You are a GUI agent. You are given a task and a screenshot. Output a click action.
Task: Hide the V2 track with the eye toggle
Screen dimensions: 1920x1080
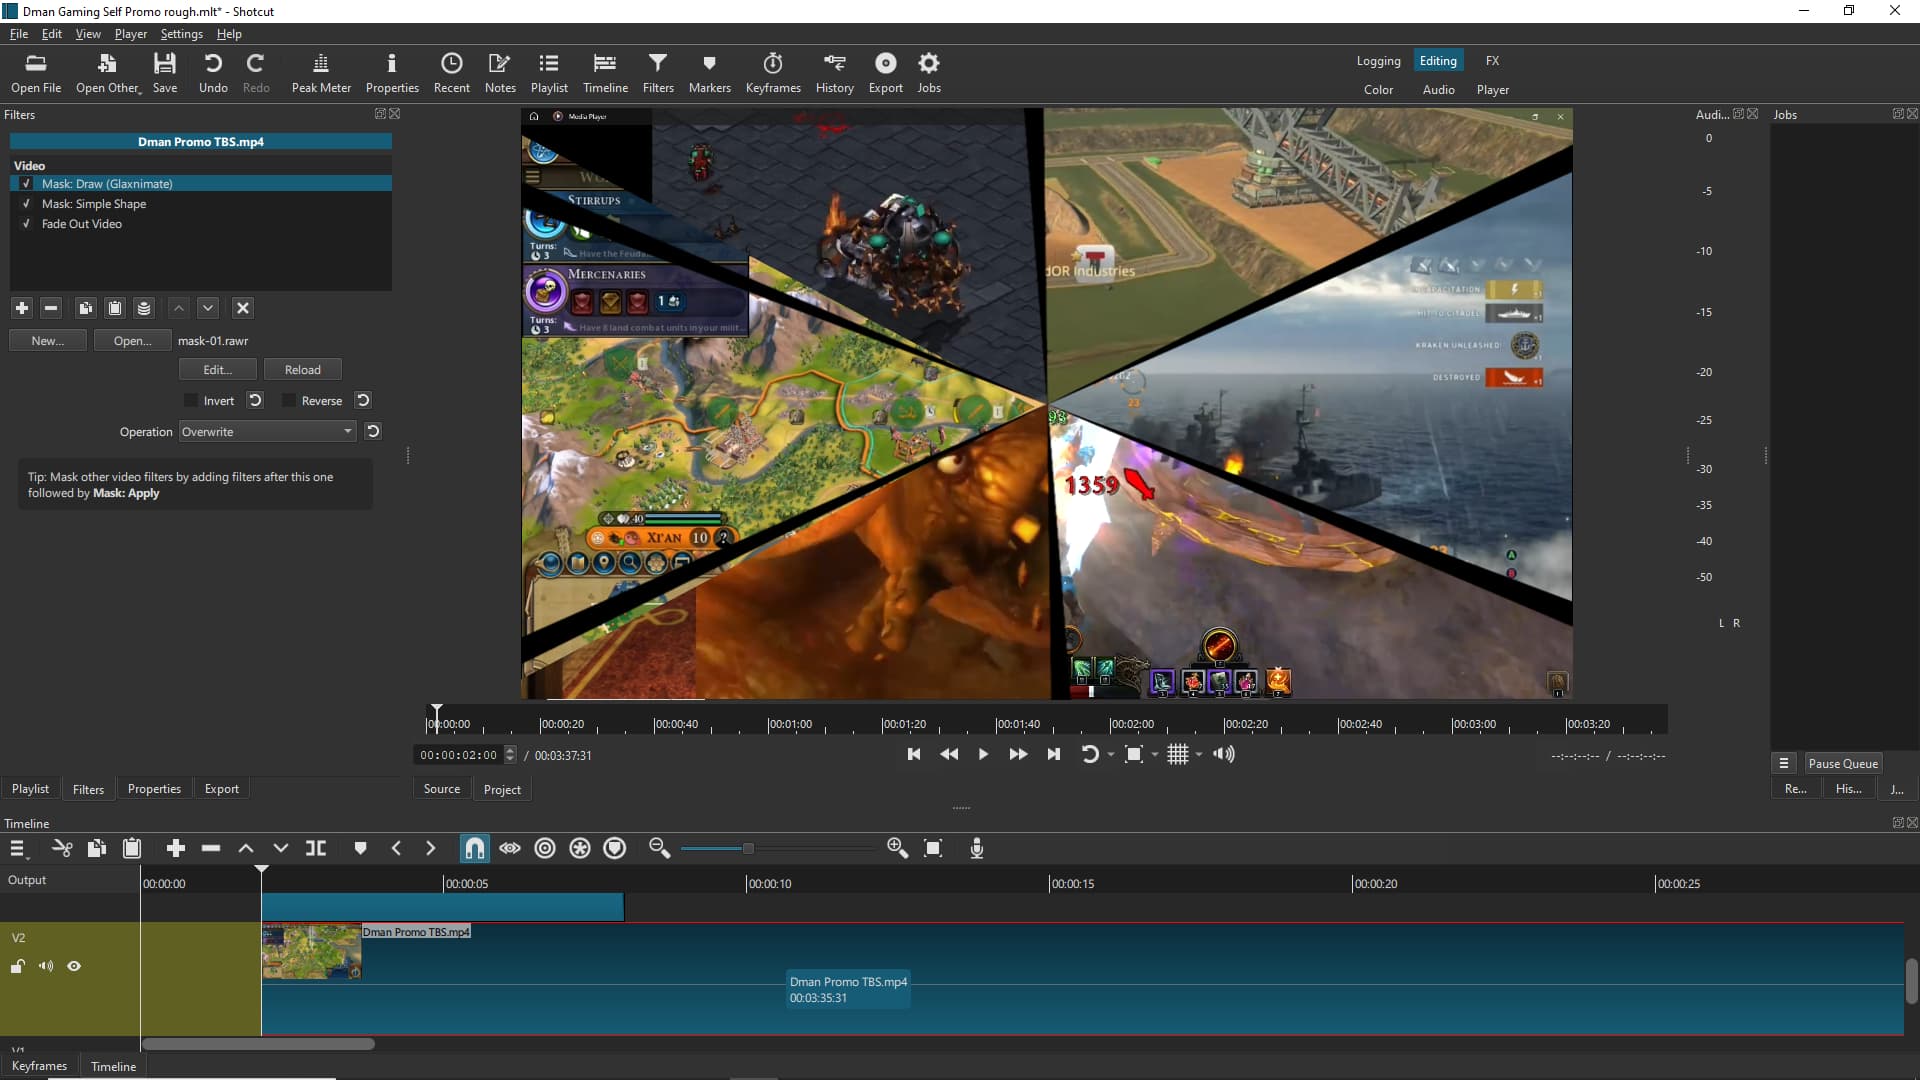74,966
